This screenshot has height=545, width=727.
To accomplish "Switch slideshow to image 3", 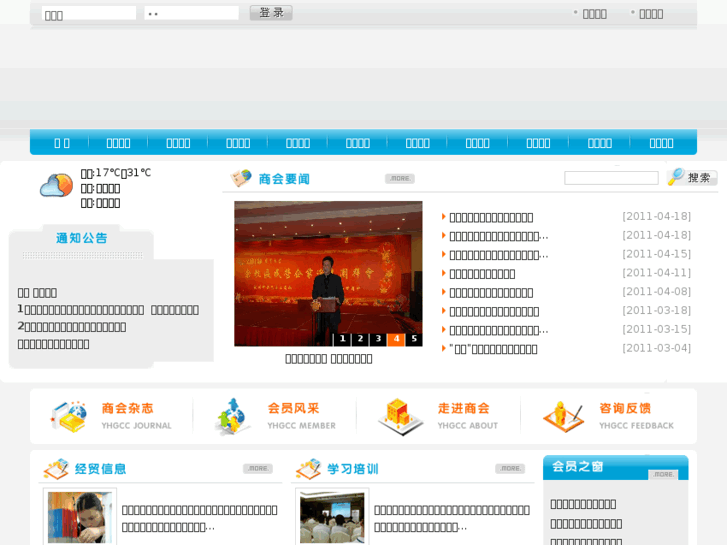I will (378, 339).
